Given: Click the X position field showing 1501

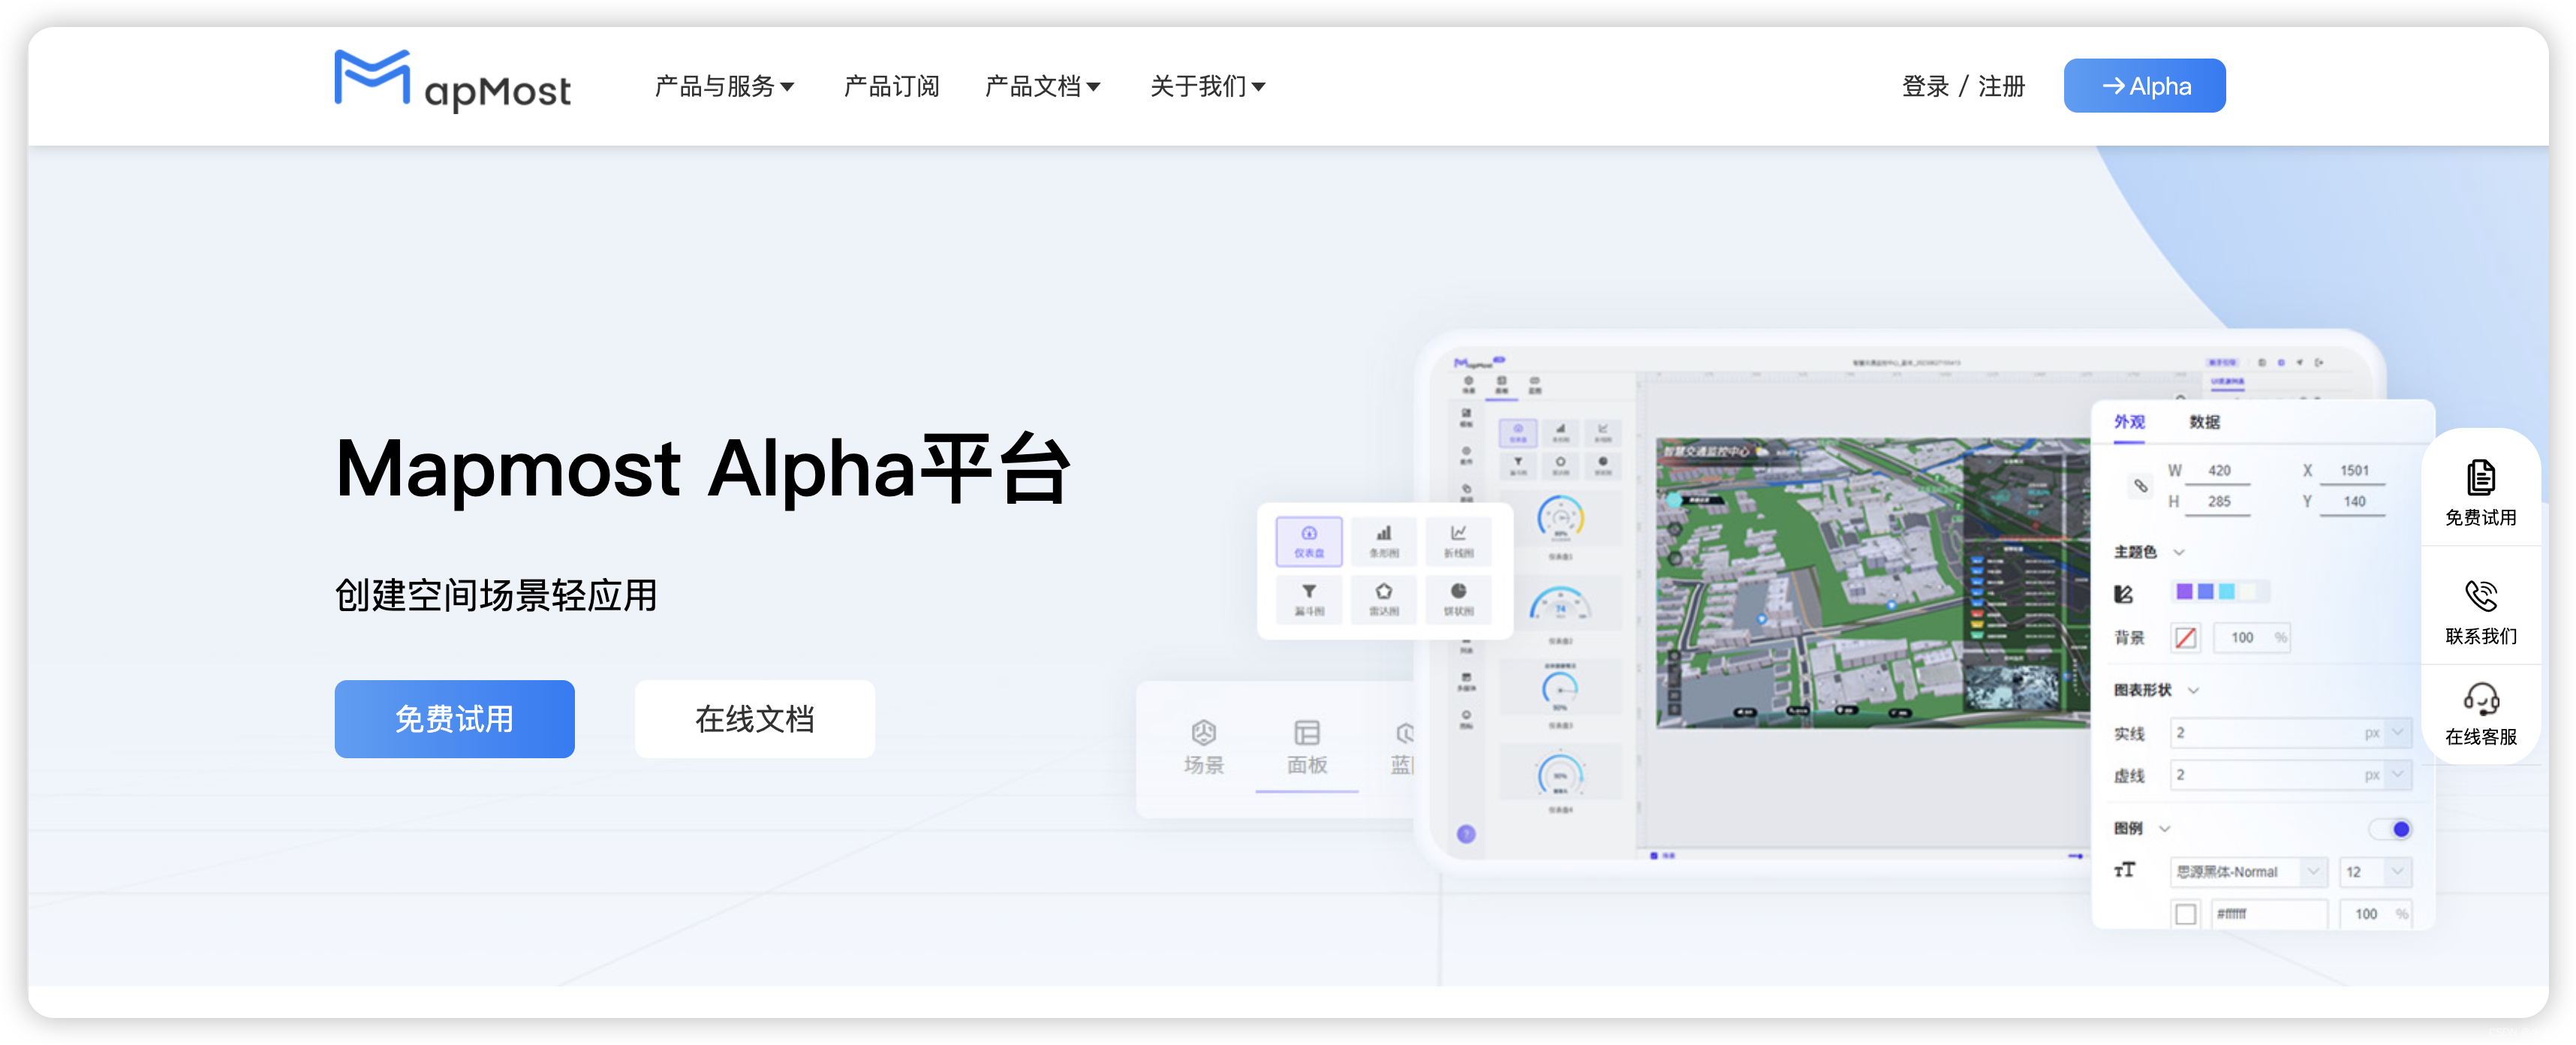Looking at the screenshot, I should point(2353,471).
